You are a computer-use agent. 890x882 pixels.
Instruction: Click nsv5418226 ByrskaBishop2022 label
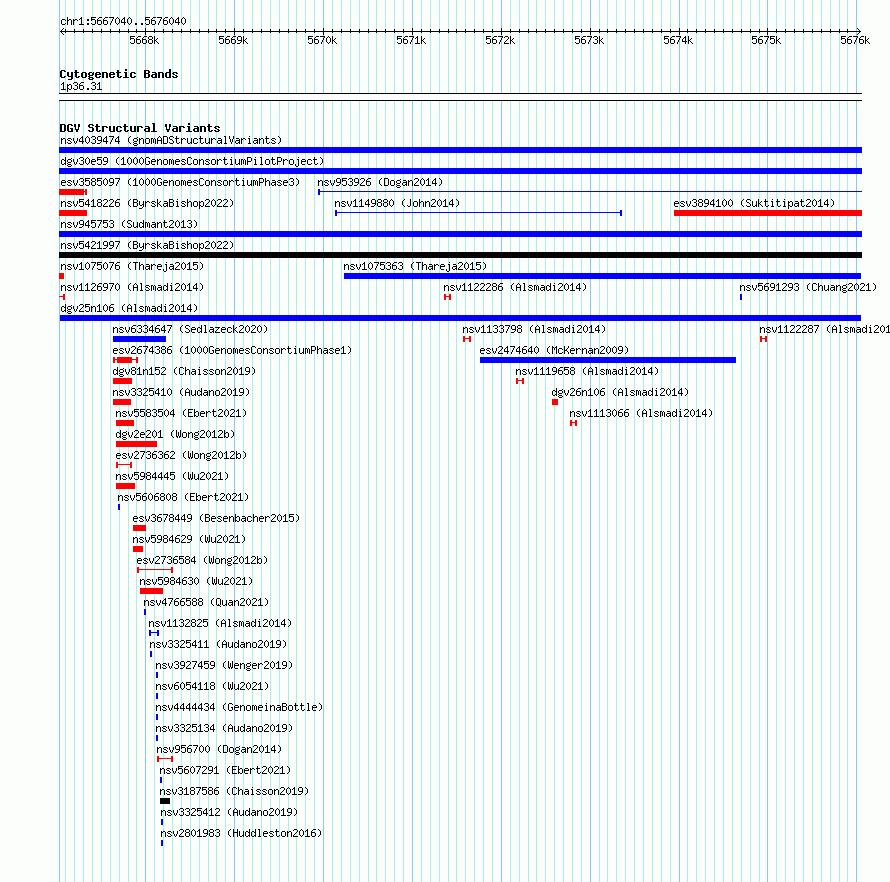pyautogui.click(x=147, y=203)
